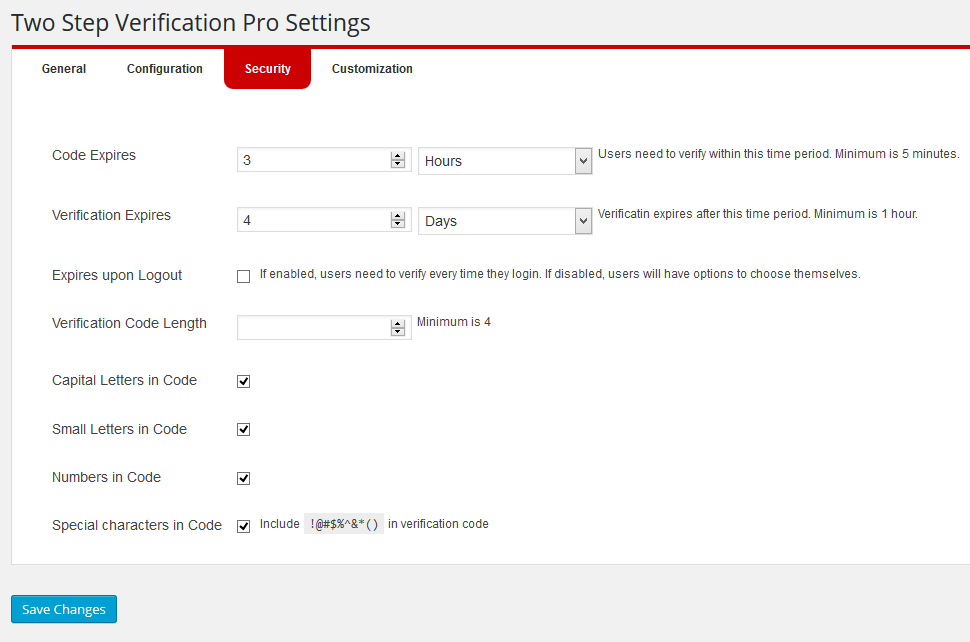Image resolution: width=970 pixels, height=642 pixels.
Task: Increase Code Expires value with up arrow
Action: pos(398,156)
